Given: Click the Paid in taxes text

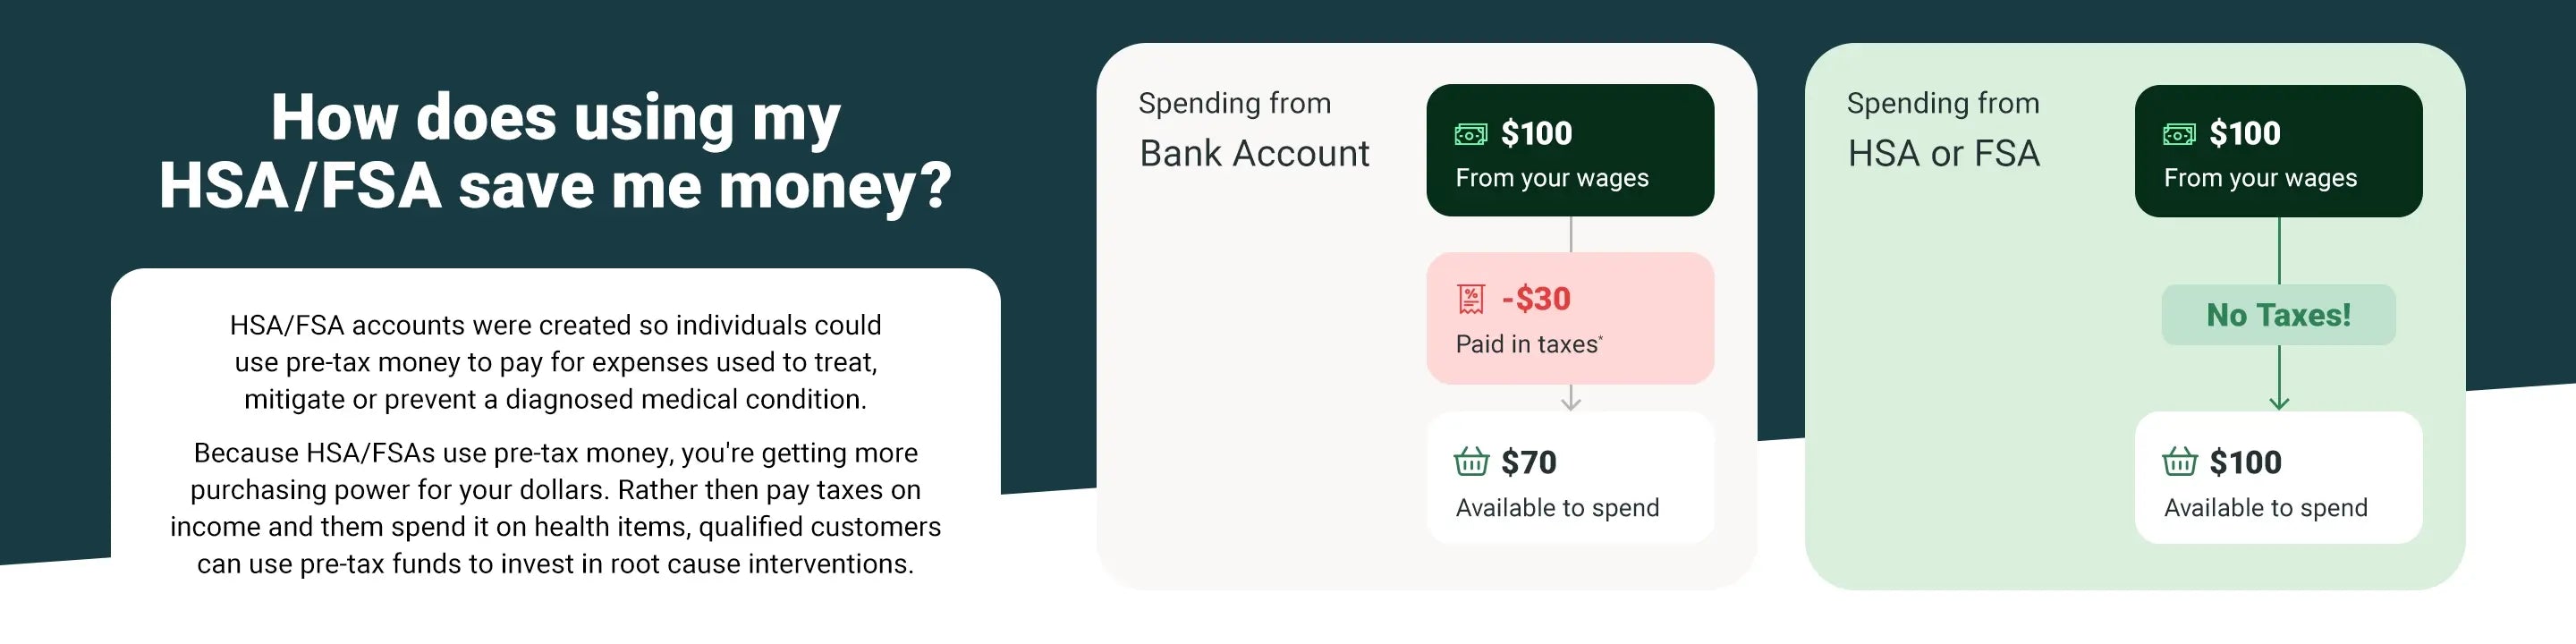Looking at the screenshot, I should (x=1527, y=344).
